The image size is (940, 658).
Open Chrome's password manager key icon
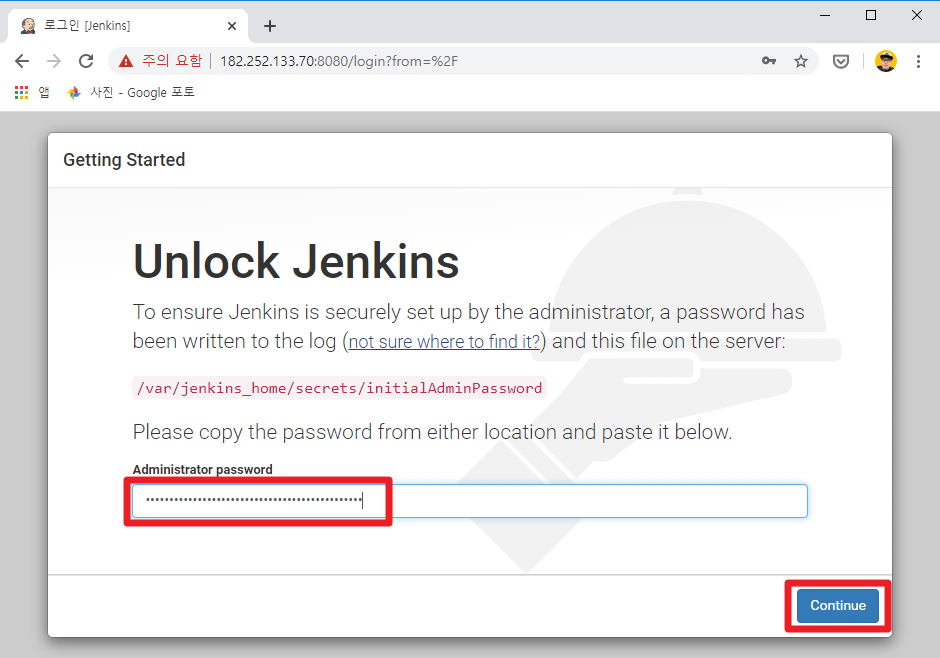pos(768,61)
